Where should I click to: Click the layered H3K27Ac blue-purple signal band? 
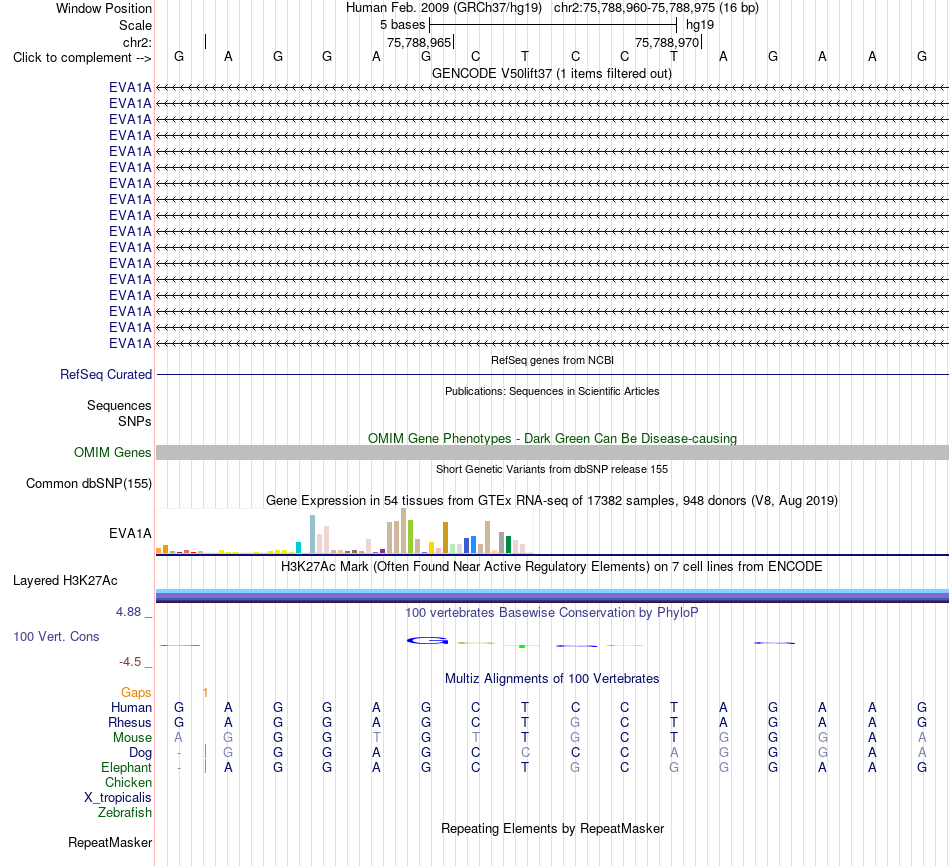click(x=552, y=596)
